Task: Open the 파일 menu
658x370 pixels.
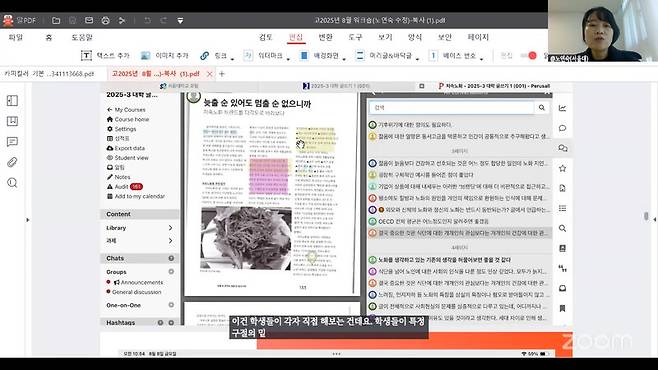Action: tap(16, 37)
